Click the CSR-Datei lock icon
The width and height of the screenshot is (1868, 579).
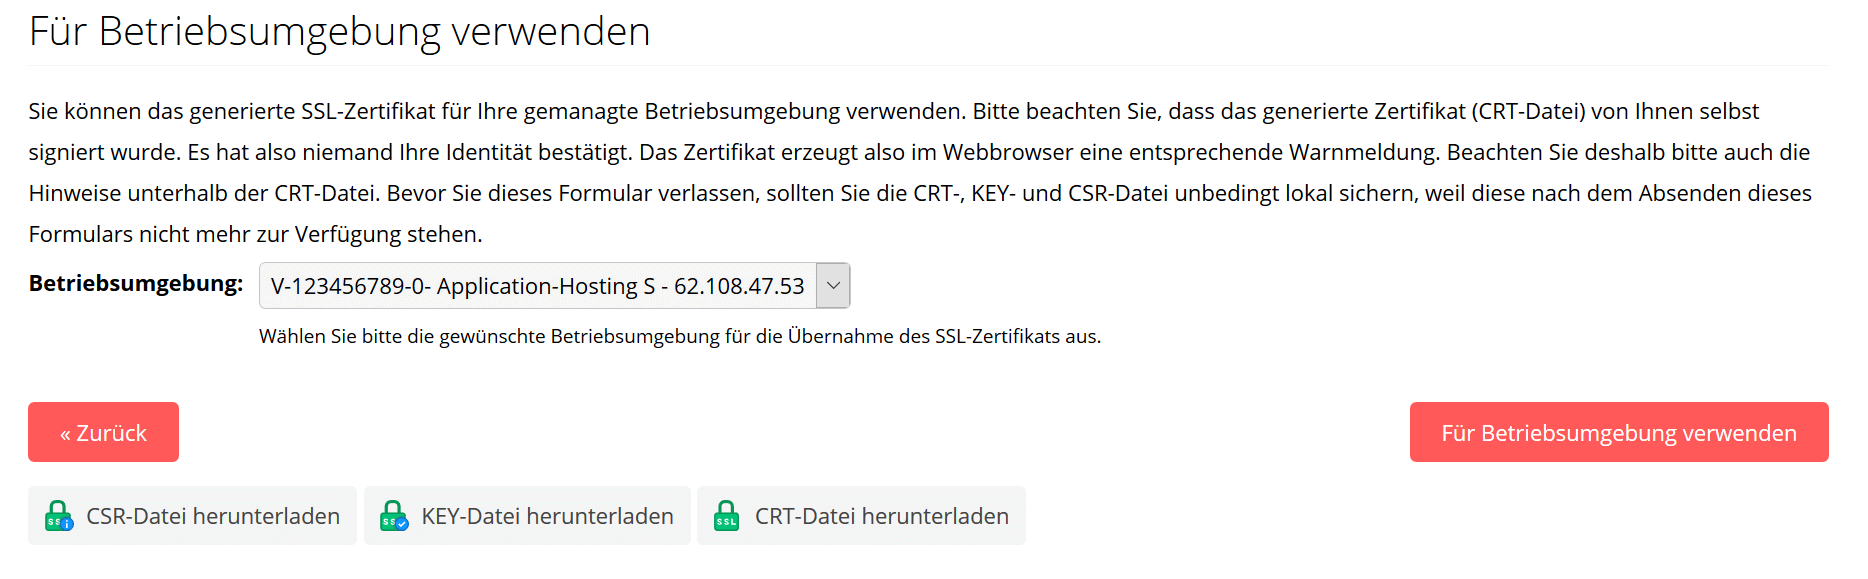[59, 516]
